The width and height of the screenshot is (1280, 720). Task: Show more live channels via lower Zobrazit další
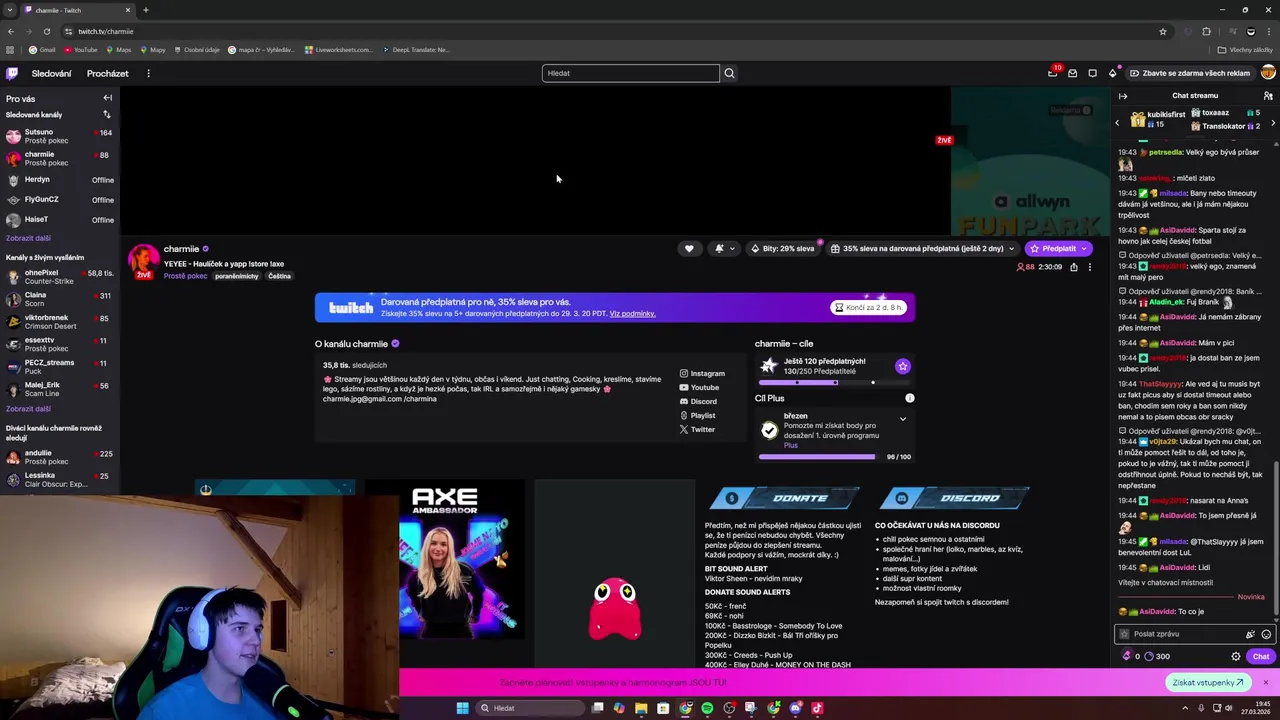(28, 409)
